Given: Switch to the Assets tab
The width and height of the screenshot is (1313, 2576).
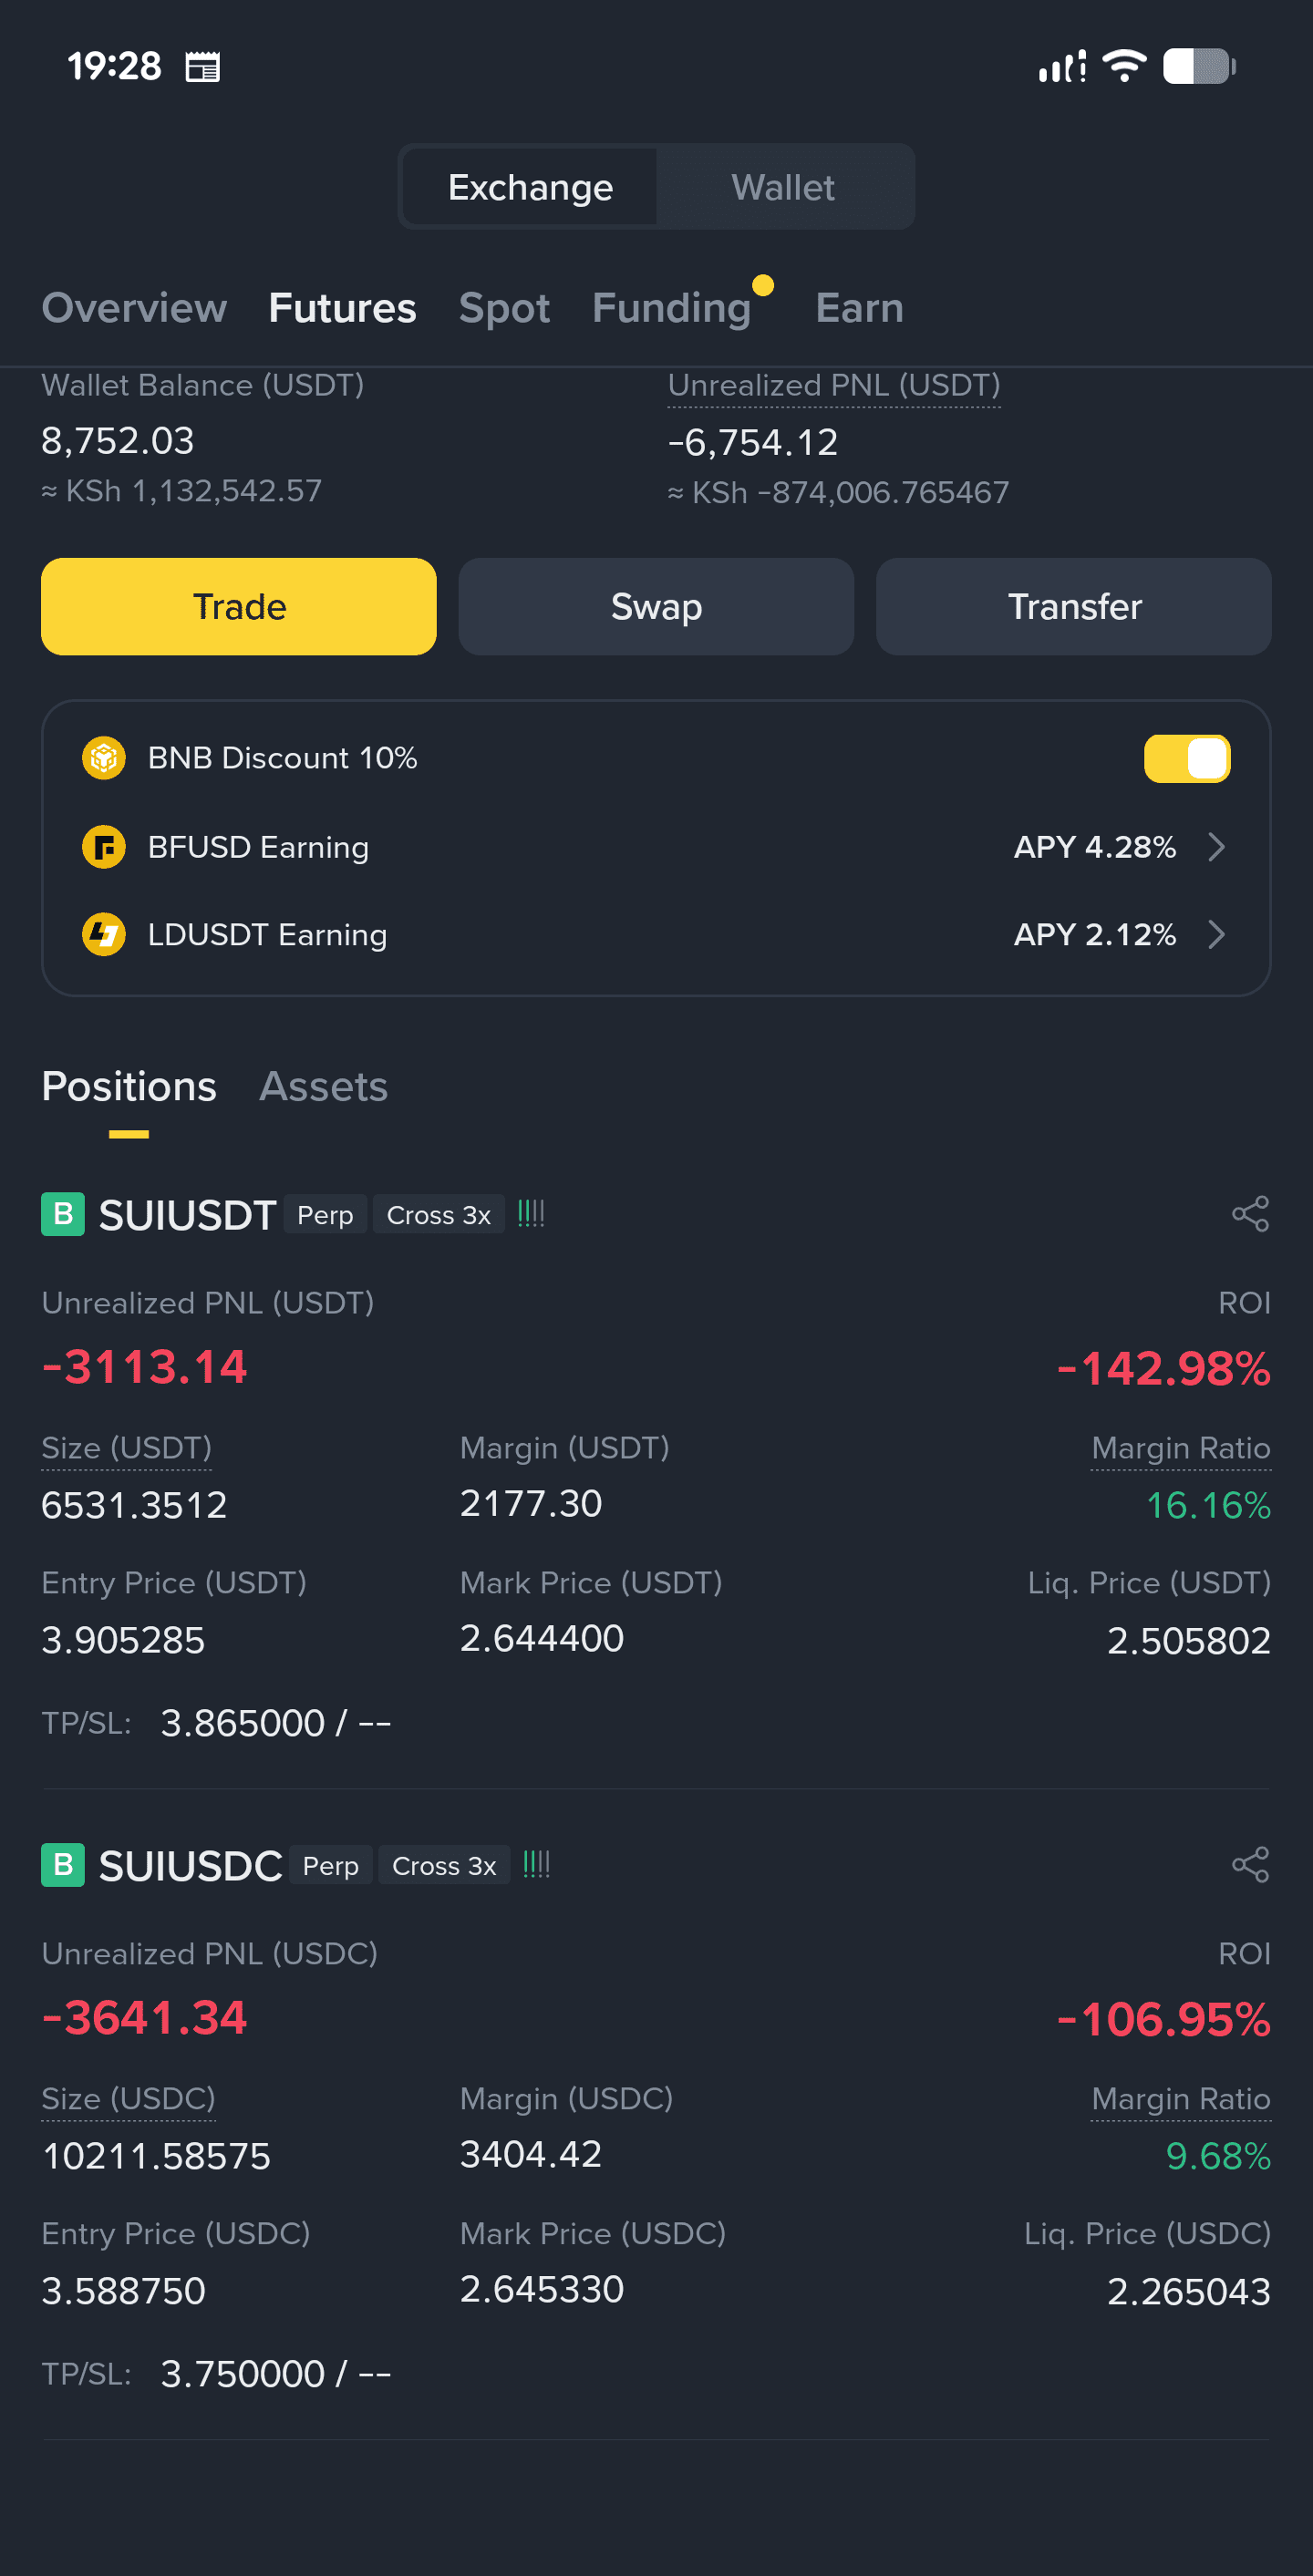Looking at the screenshot, I should pyautogui.click(x=323, y=1087).
